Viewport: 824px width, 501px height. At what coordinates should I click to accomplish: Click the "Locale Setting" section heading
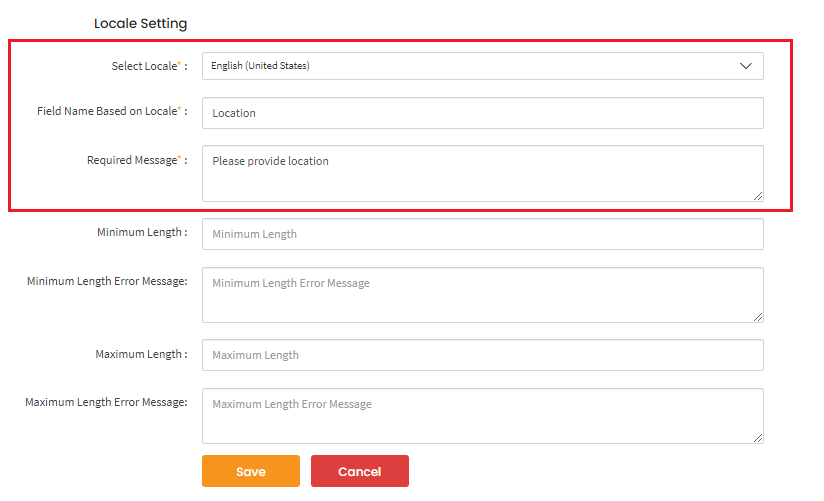coord(140,23)
